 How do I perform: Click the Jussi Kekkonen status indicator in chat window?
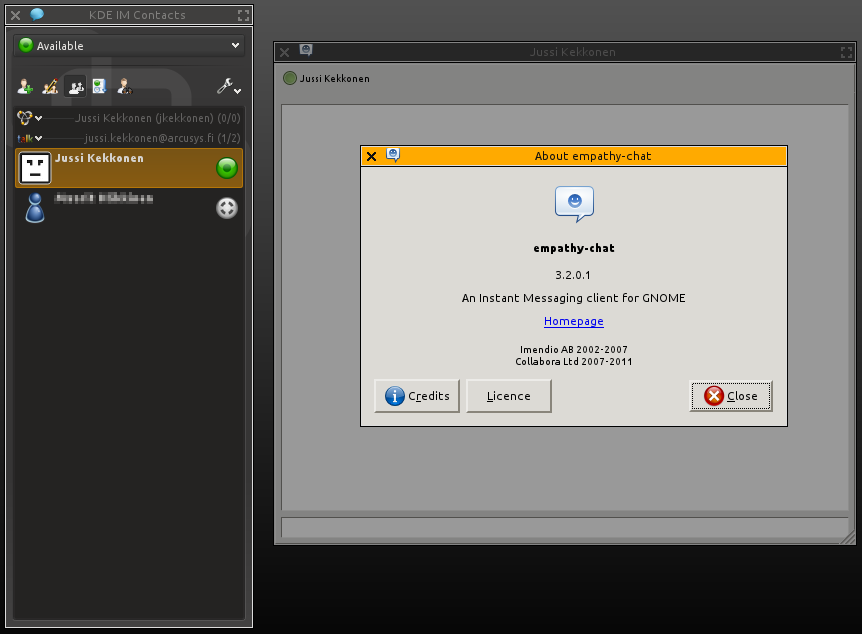tap(290, 78)
